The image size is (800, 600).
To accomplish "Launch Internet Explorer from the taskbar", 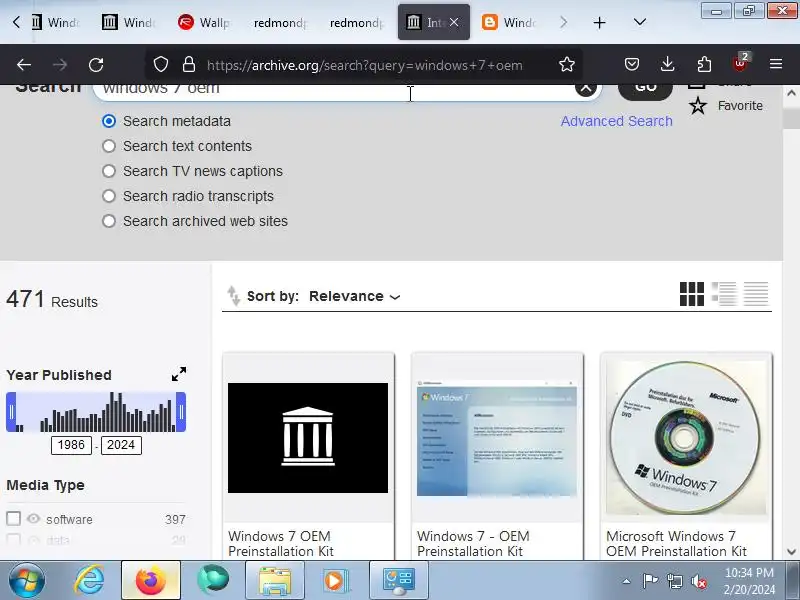I will tap(89, 581).
